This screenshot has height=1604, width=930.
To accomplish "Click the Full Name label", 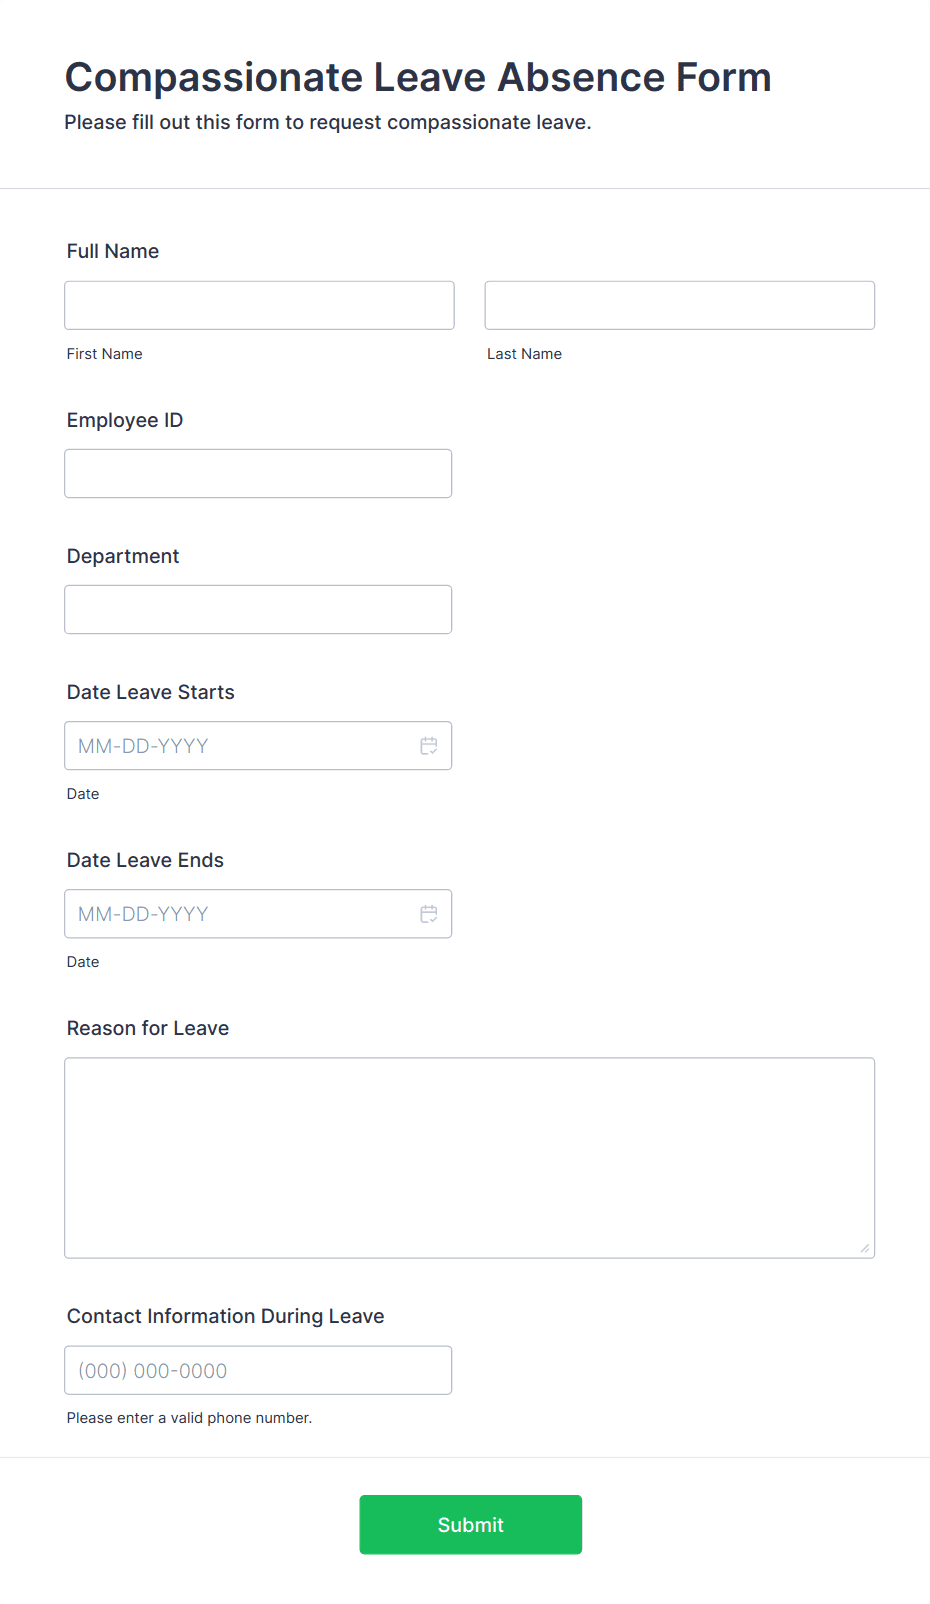I will (x=112, y=251).
